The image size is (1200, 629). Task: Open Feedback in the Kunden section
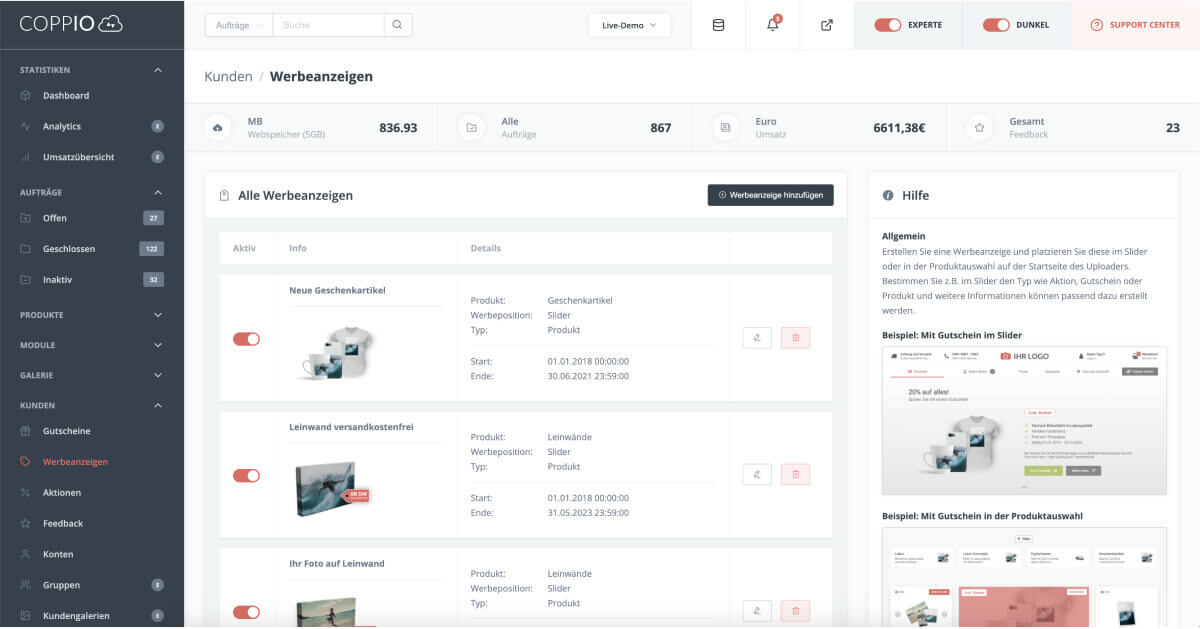[x=63, y=524]
